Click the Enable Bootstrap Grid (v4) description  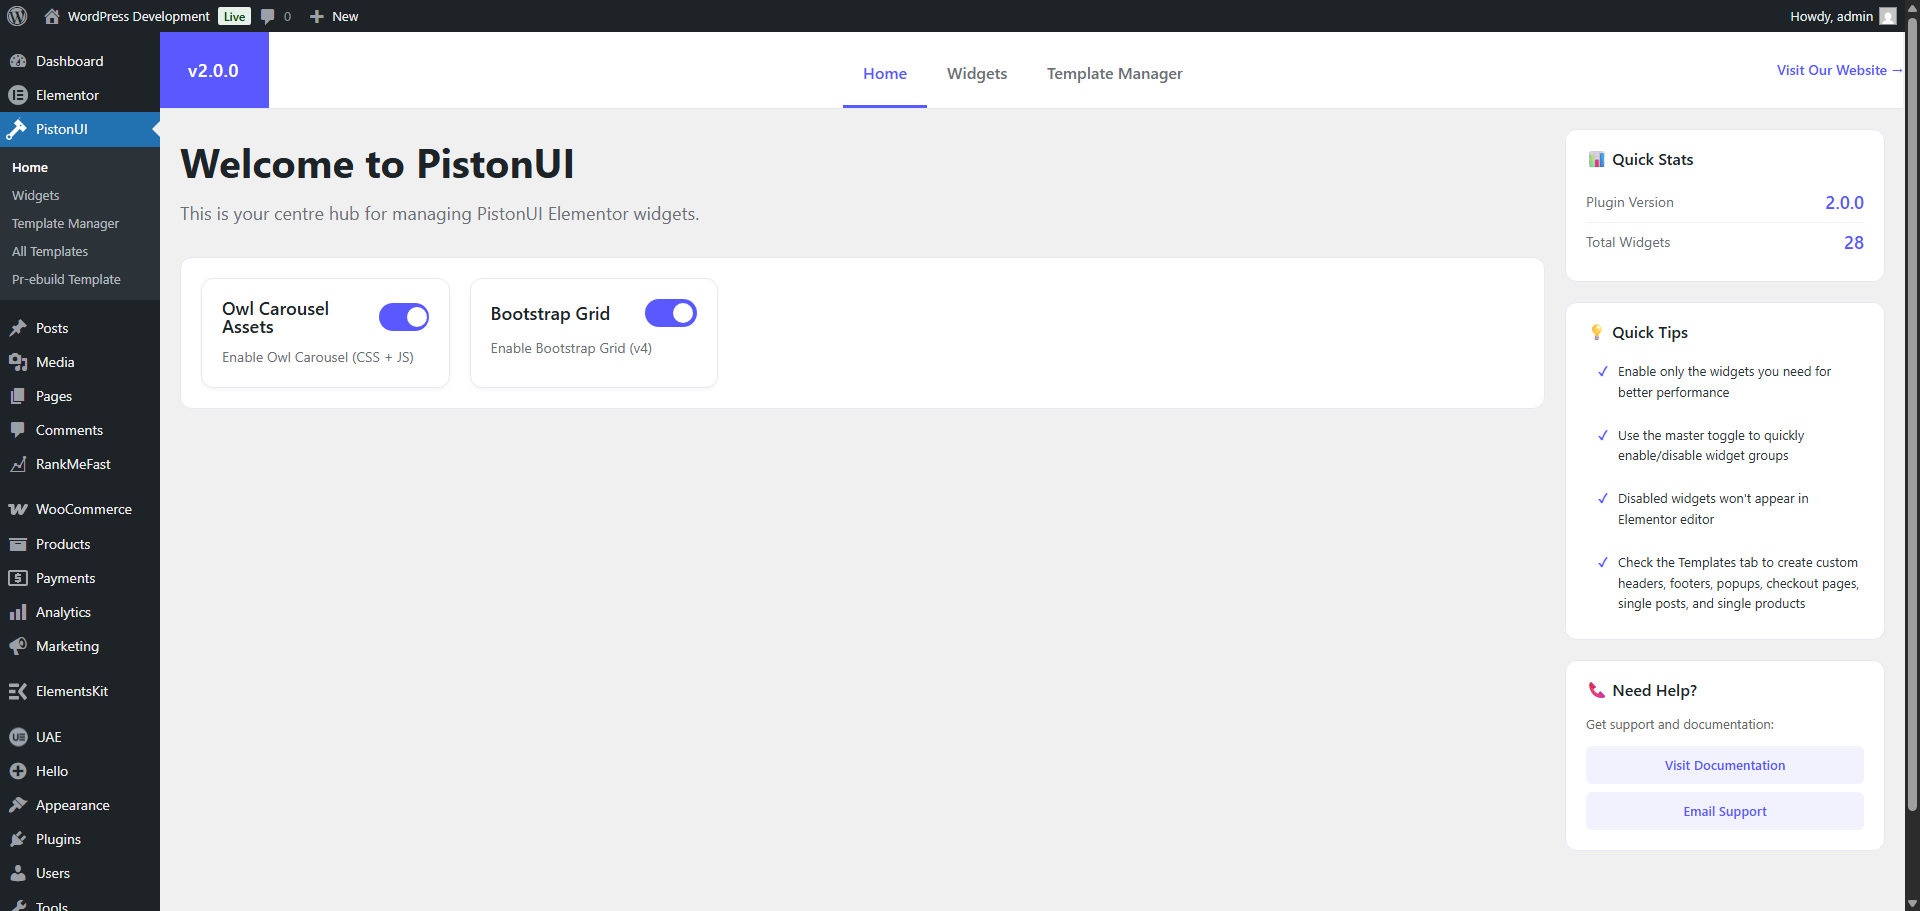[571, 348]
